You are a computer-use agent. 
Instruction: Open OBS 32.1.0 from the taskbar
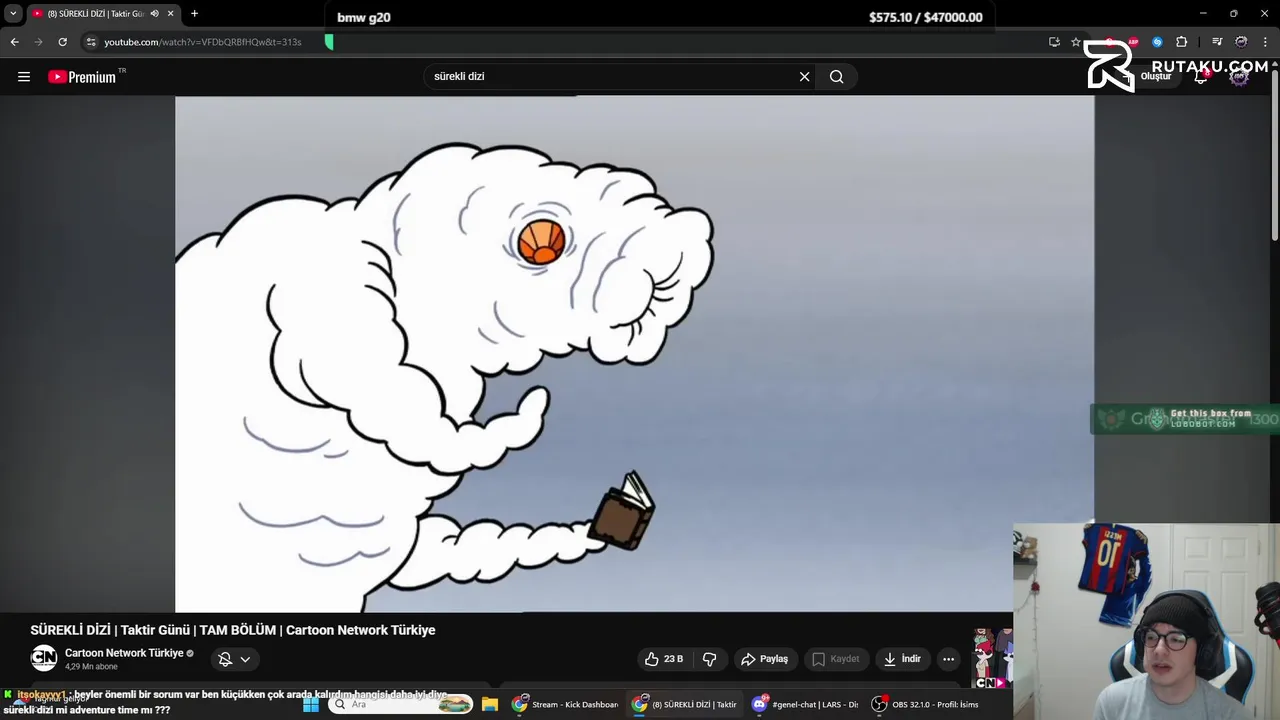pyautogui.click(x=925, y=704)
